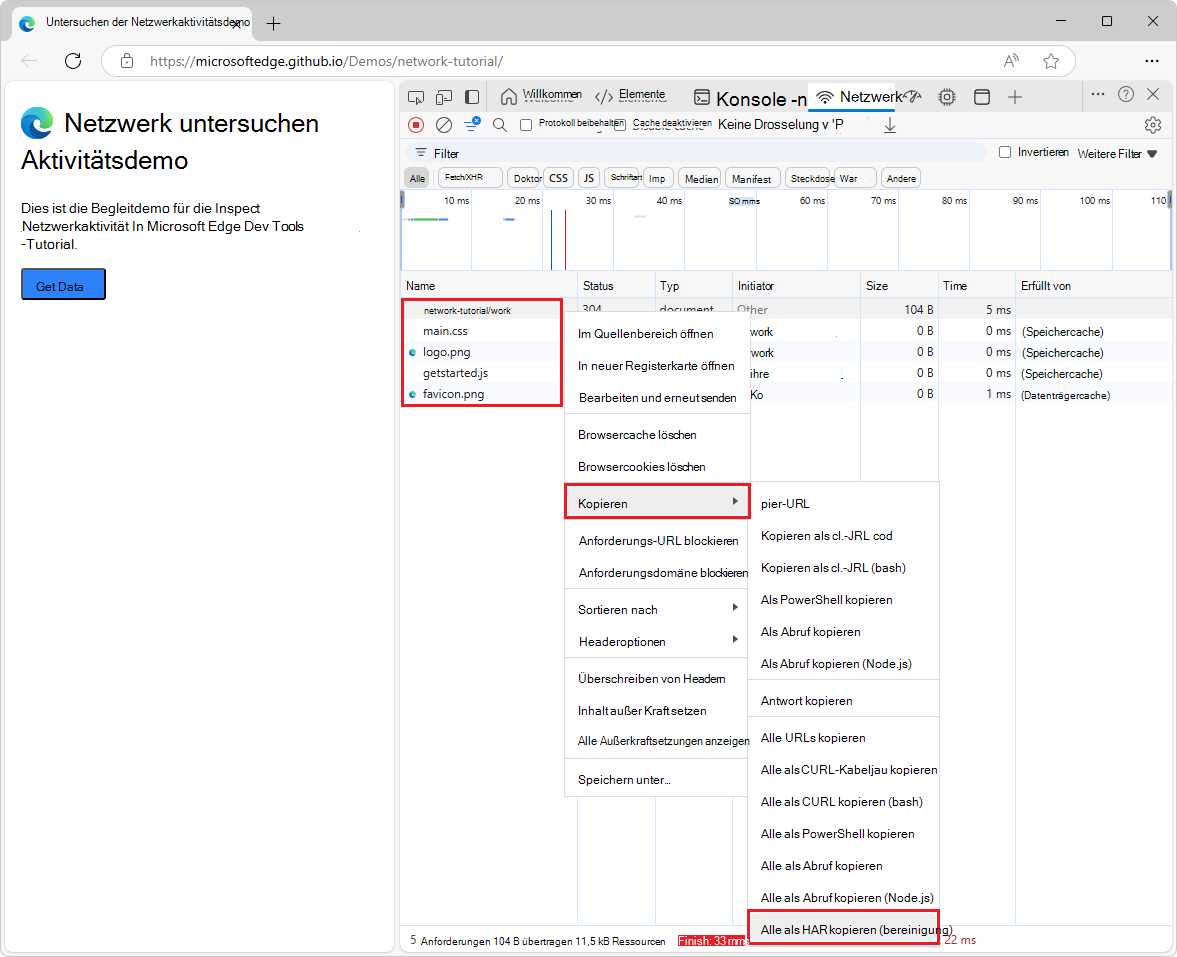Open DevTools help question mark icon
1177x957 pixels.
1126,94
